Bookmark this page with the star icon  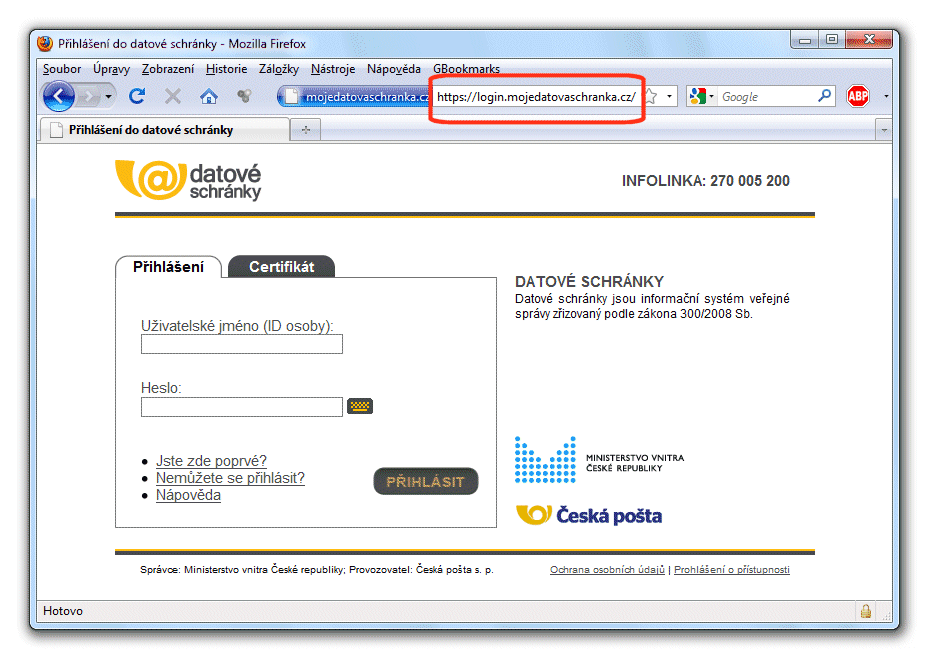(x=651, y=96)
